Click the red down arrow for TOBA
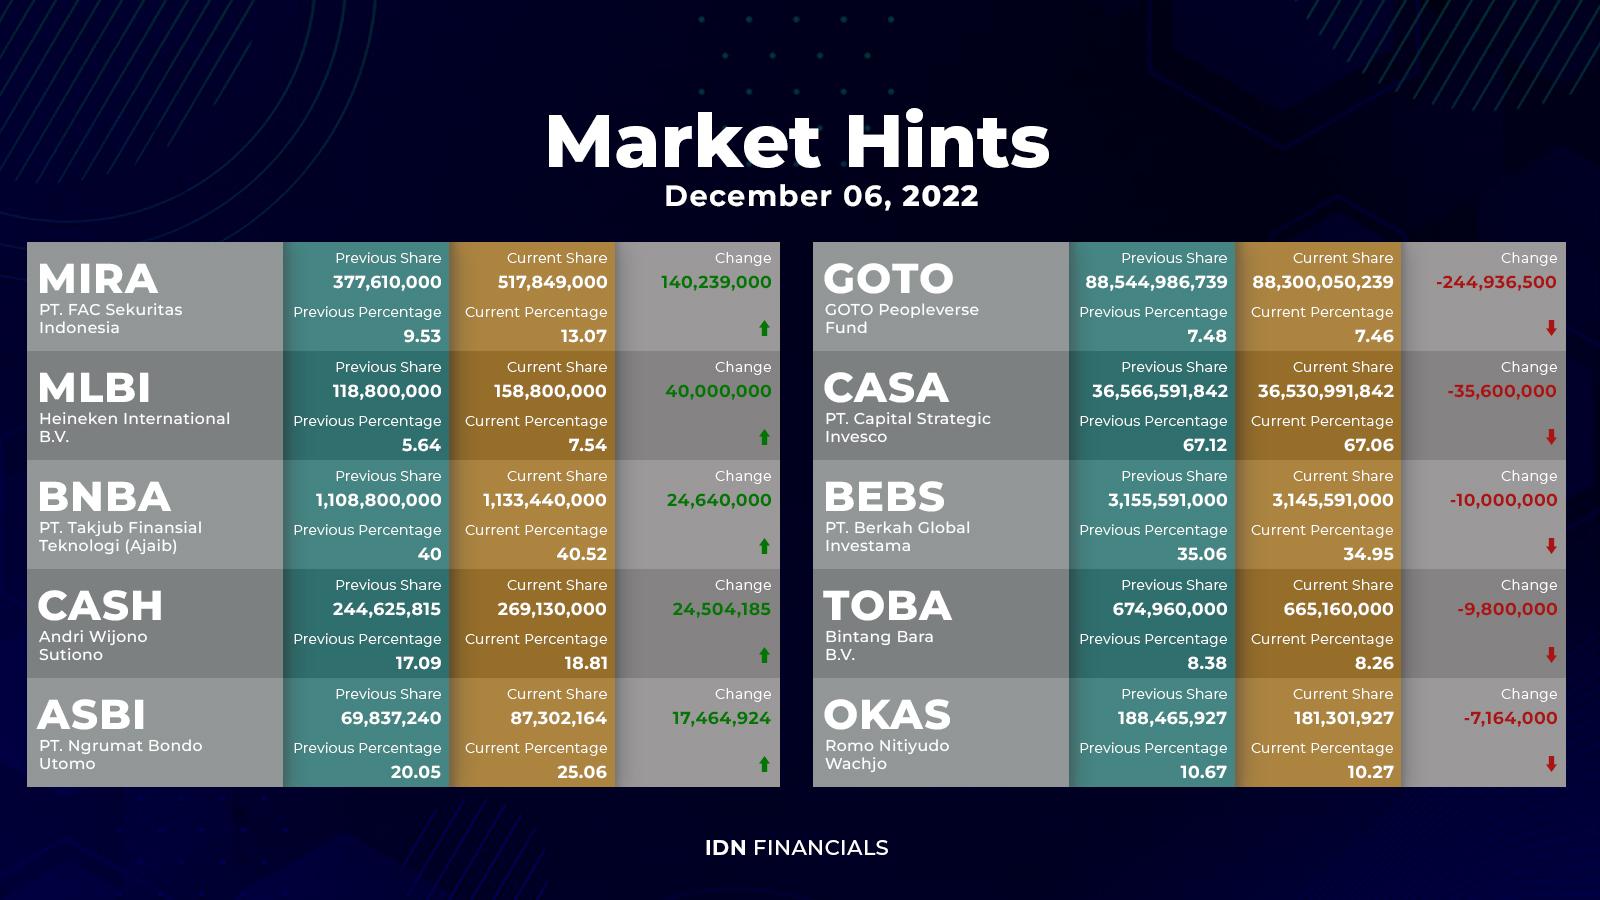This screenshot has height=900, width=1600. point(1551,655)
